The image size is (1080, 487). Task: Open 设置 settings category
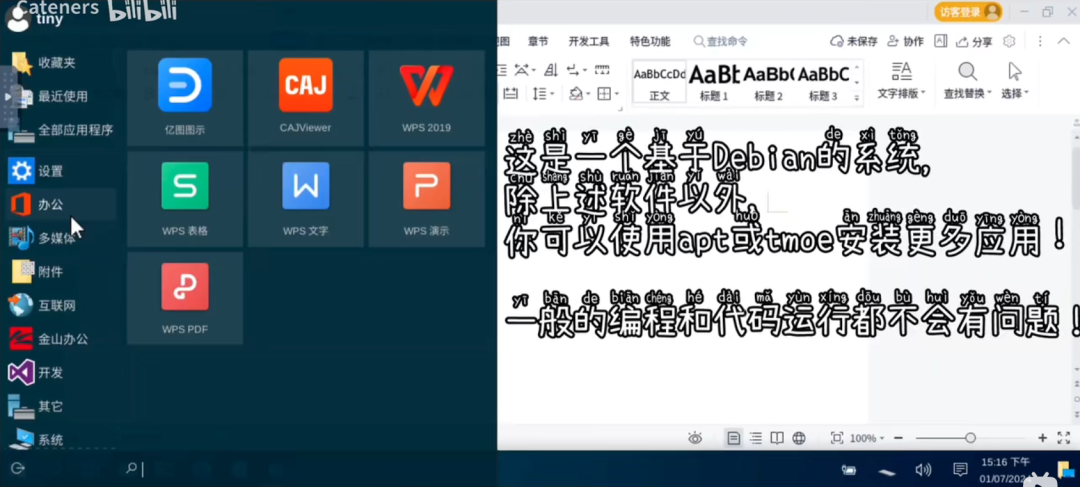coord(59,171)
